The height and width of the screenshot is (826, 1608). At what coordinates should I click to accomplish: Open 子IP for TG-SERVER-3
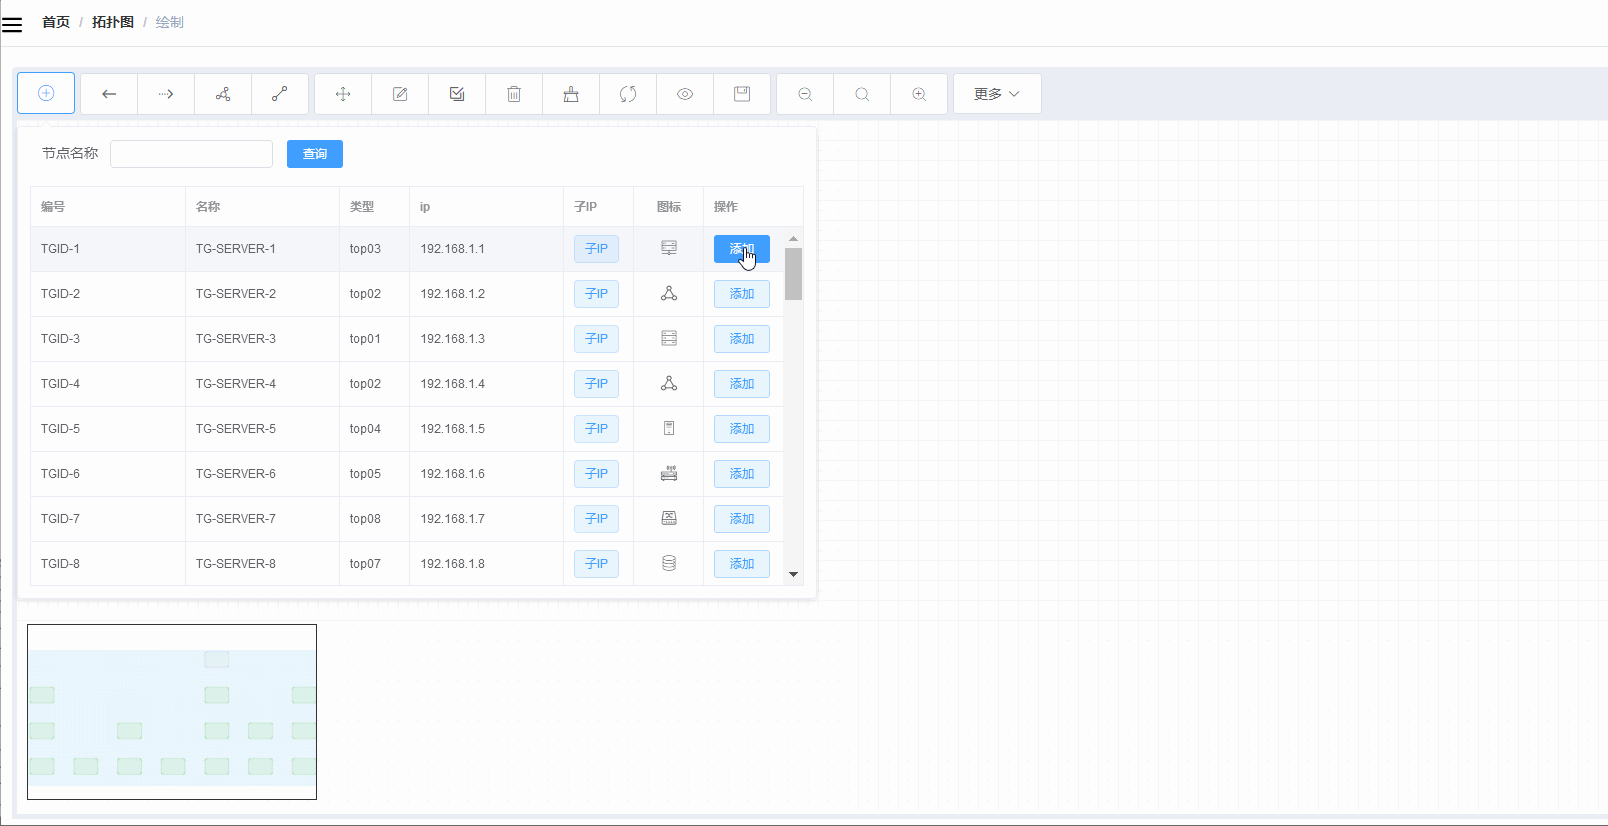(x=596, y=339)
